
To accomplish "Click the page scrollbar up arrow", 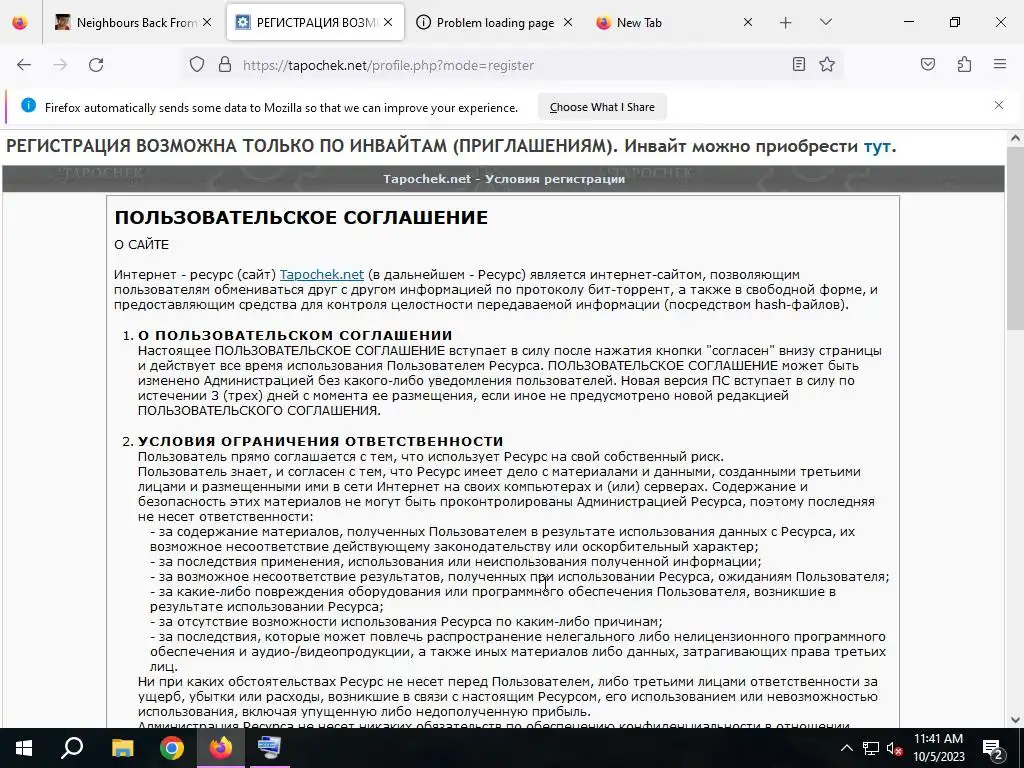I will (1015, 138).
